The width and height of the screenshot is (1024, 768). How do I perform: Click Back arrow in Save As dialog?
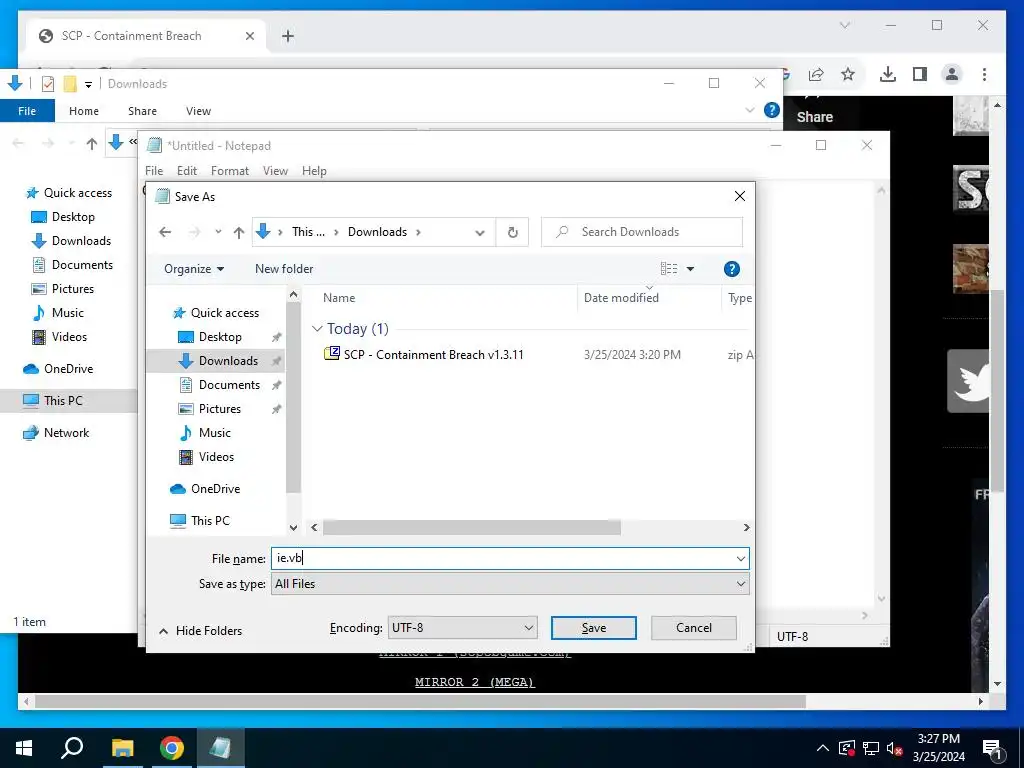(165, 232)
